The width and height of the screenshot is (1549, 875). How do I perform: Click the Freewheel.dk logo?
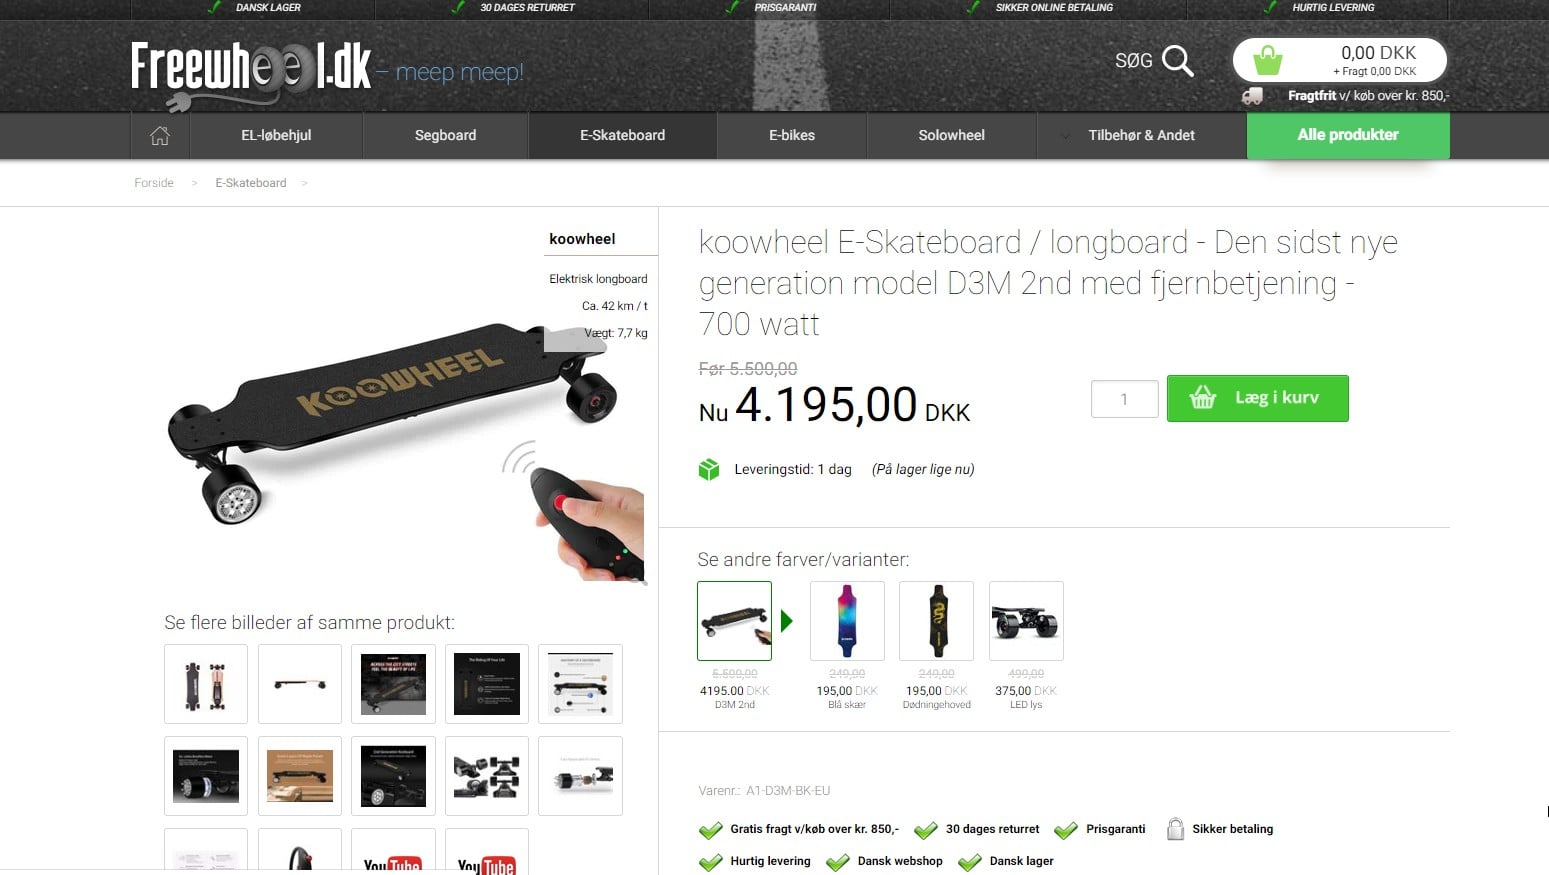[251, 70]
